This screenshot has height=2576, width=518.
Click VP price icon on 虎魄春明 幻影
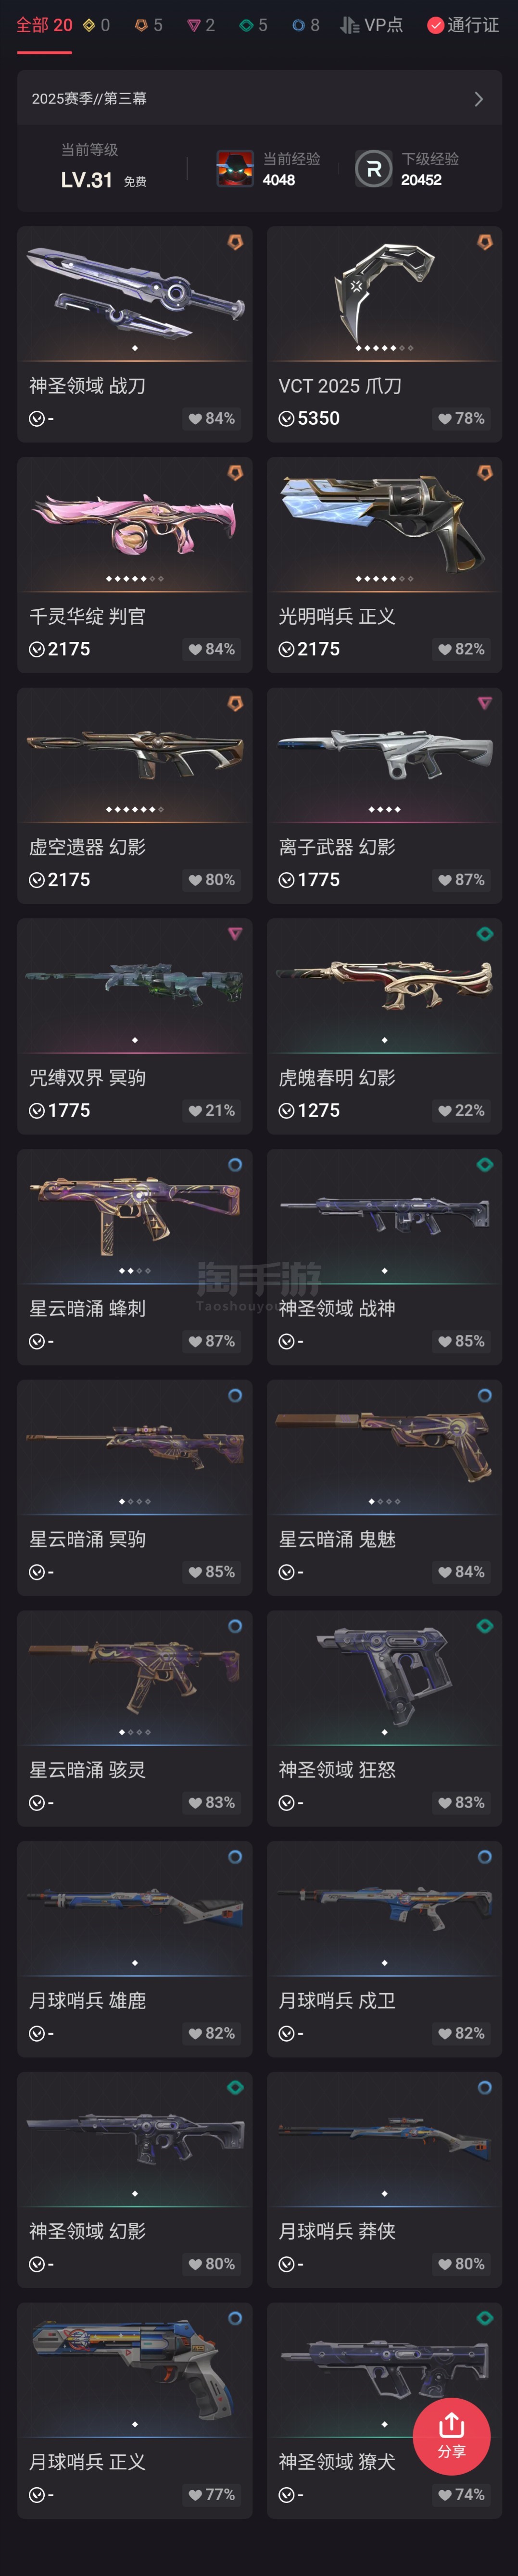286,1111
